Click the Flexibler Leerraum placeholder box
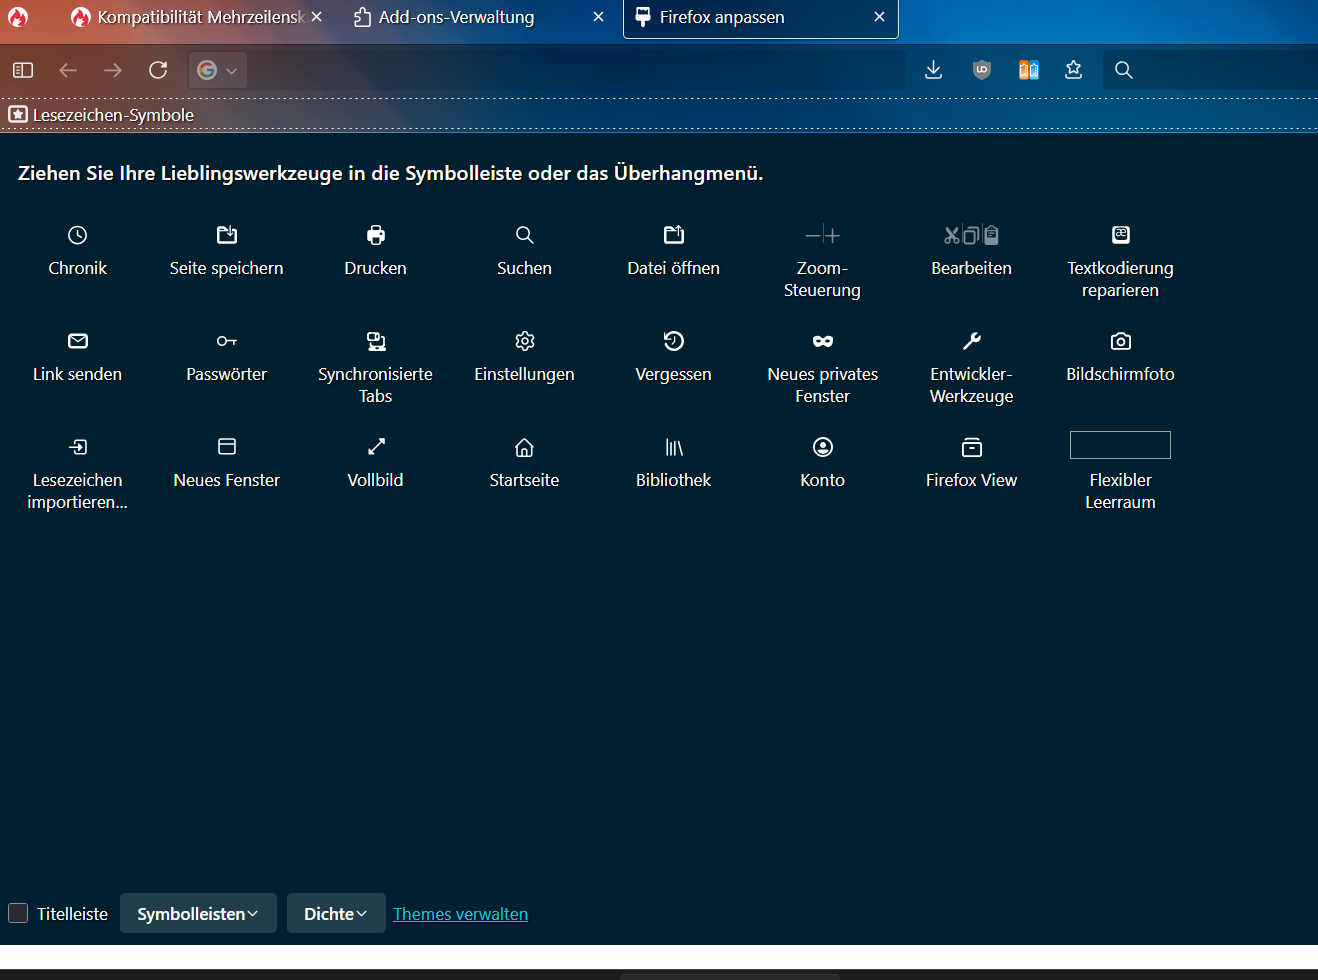The image size is (1318, 980). point(1120,445)
